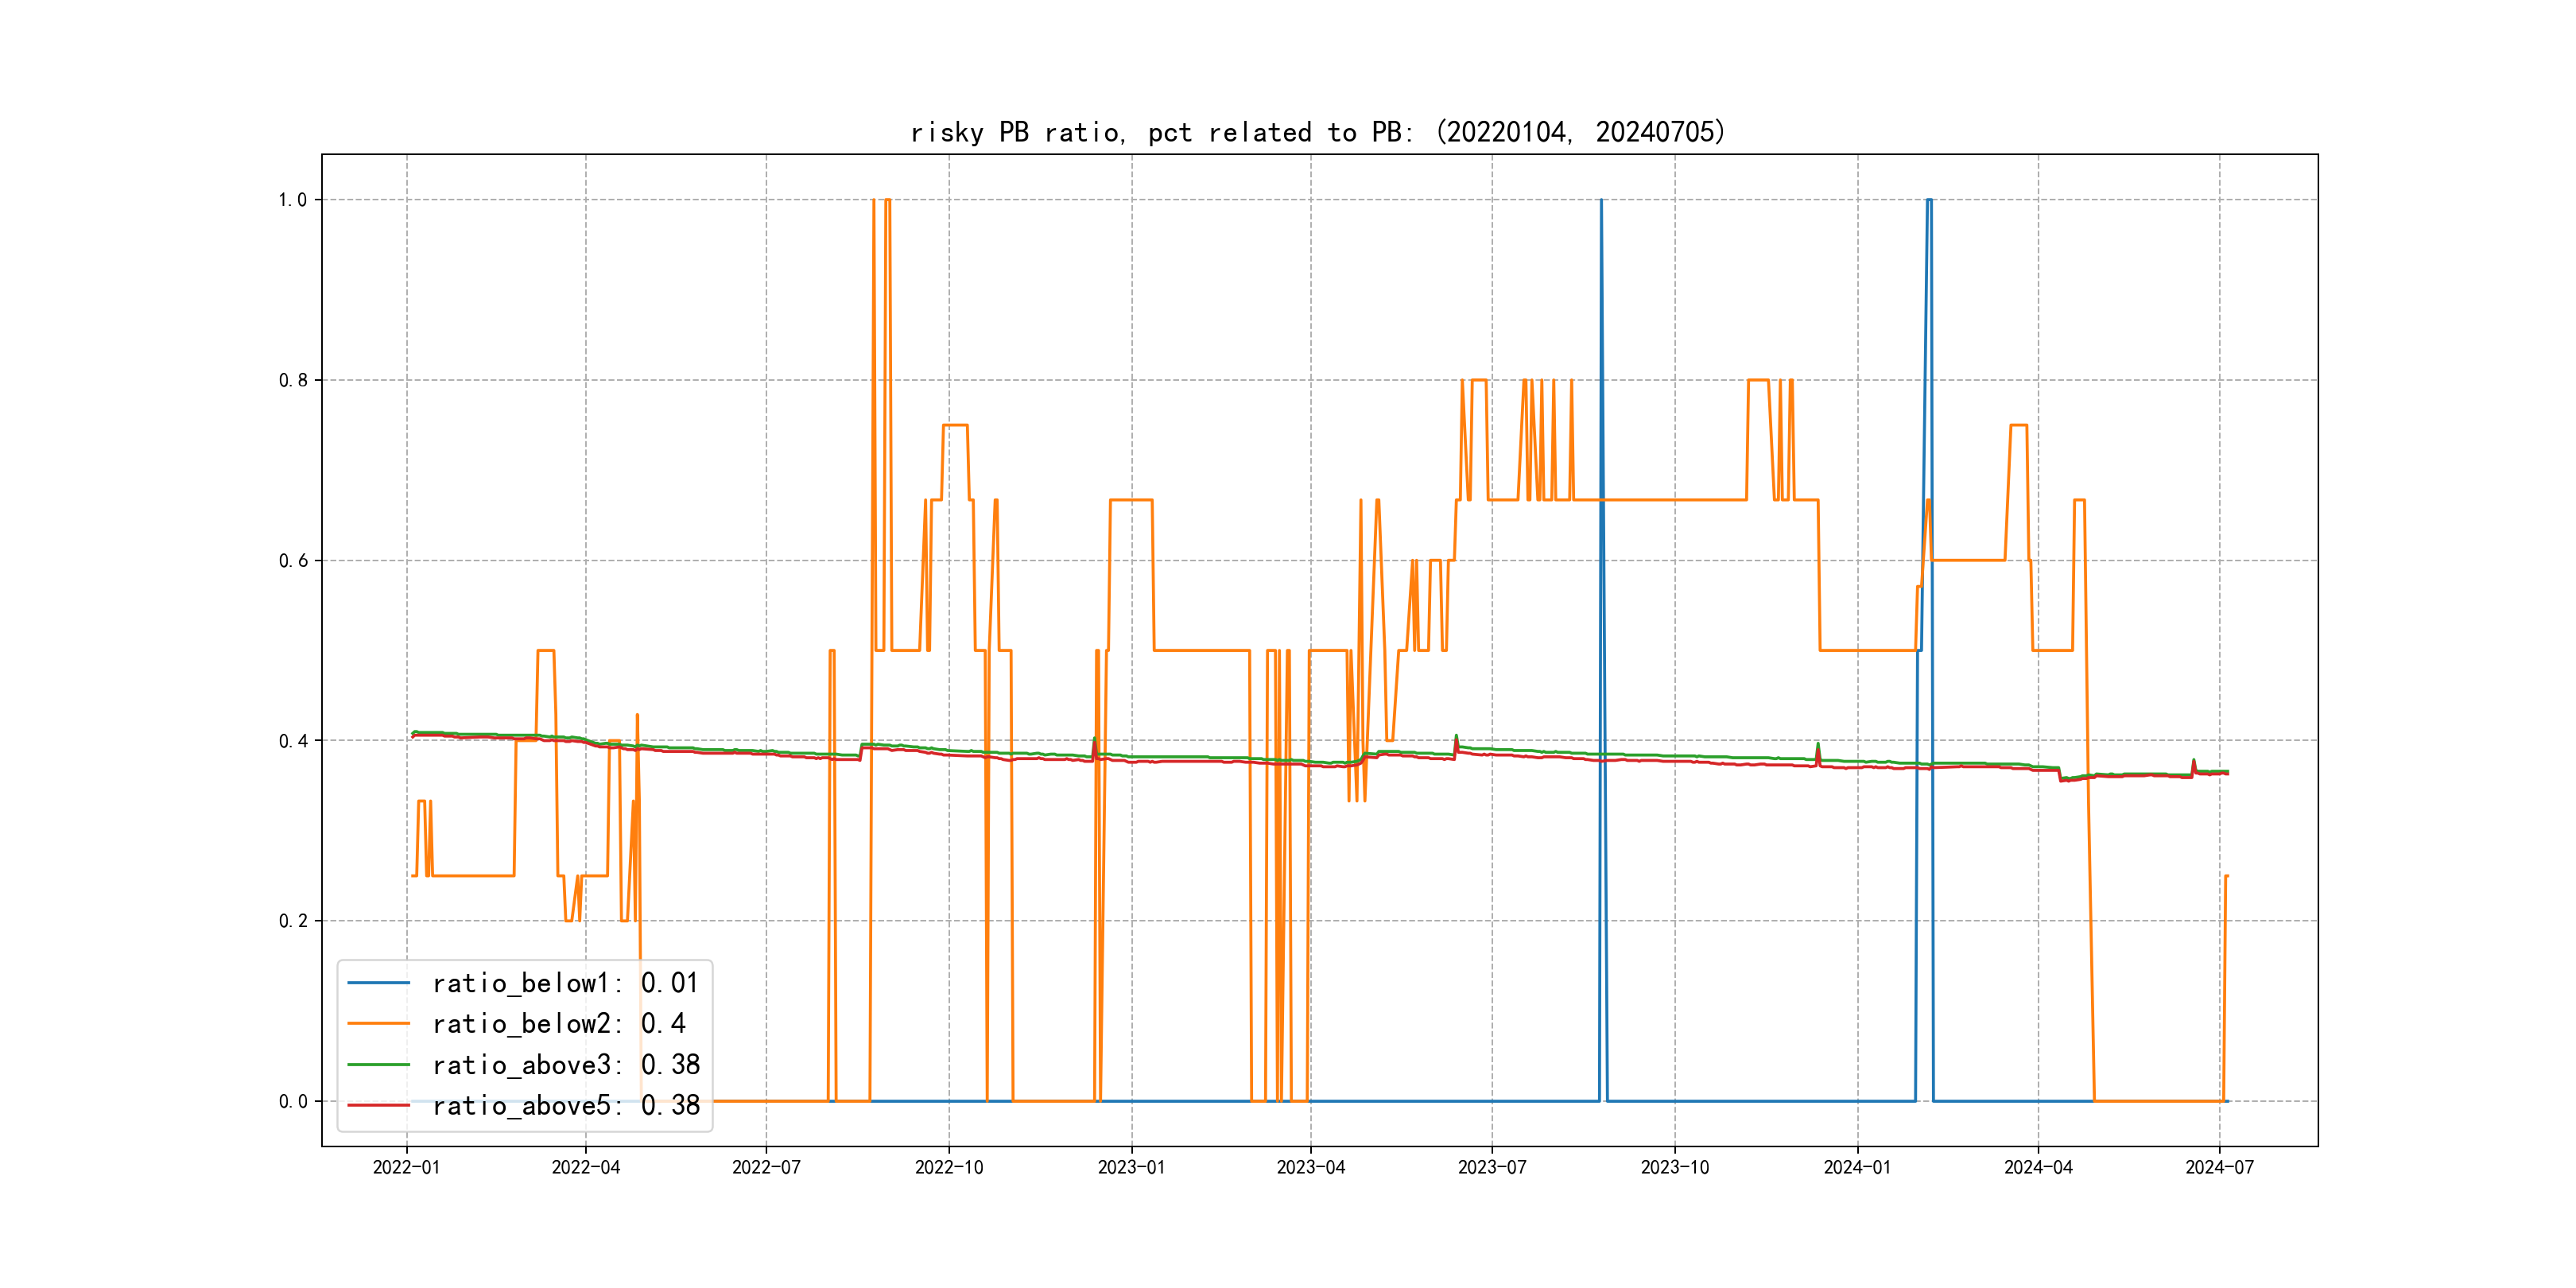Click the green ratio_above3 legend line

tap(378, 1065)
